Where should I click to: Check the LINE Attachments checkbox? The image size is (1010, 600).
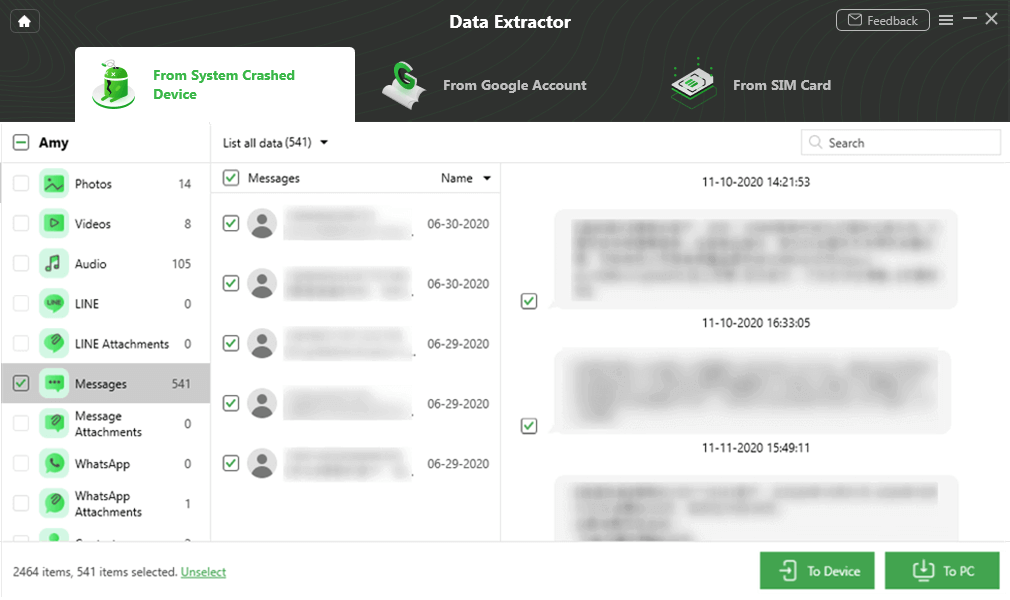pos(21,344)
